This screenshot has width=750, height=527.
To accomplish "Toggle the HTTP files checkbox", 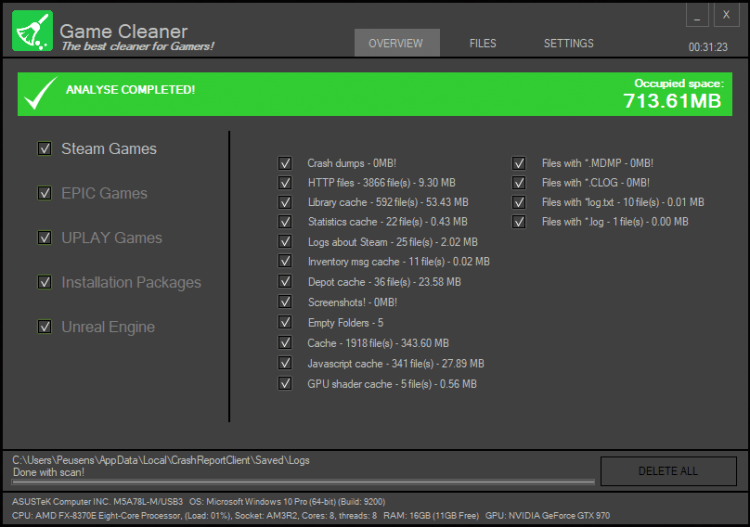I will point(285,183).
